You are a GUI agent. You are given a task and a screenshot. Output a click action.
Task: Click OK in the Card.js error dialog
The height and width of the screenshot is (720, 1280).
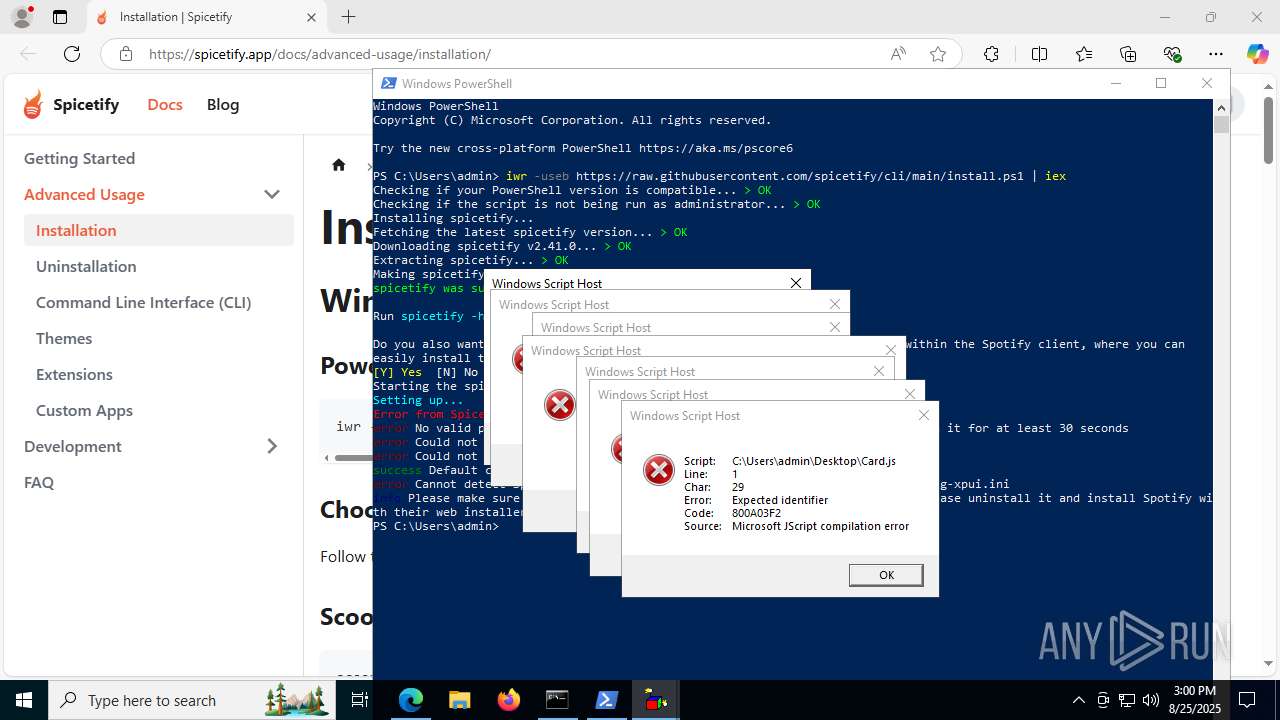886,575
